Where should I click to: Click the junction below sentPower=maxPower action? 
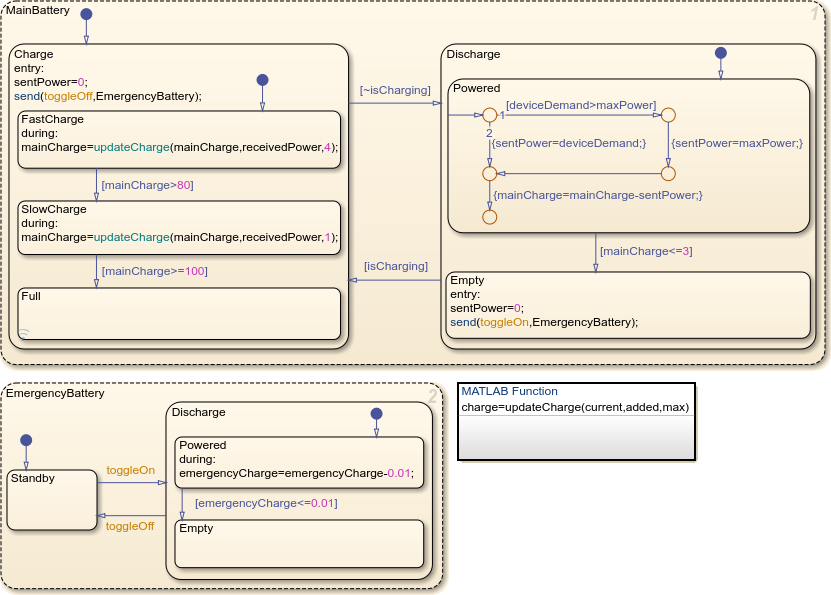point(668,173)
